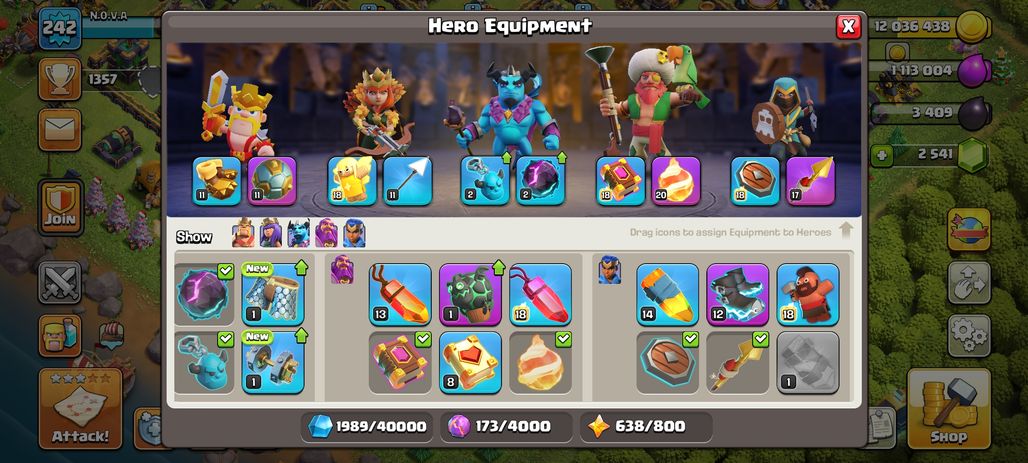Select the Lavaloon Puppet equipment level 1

pyautogui.click(x=470, y=294)
